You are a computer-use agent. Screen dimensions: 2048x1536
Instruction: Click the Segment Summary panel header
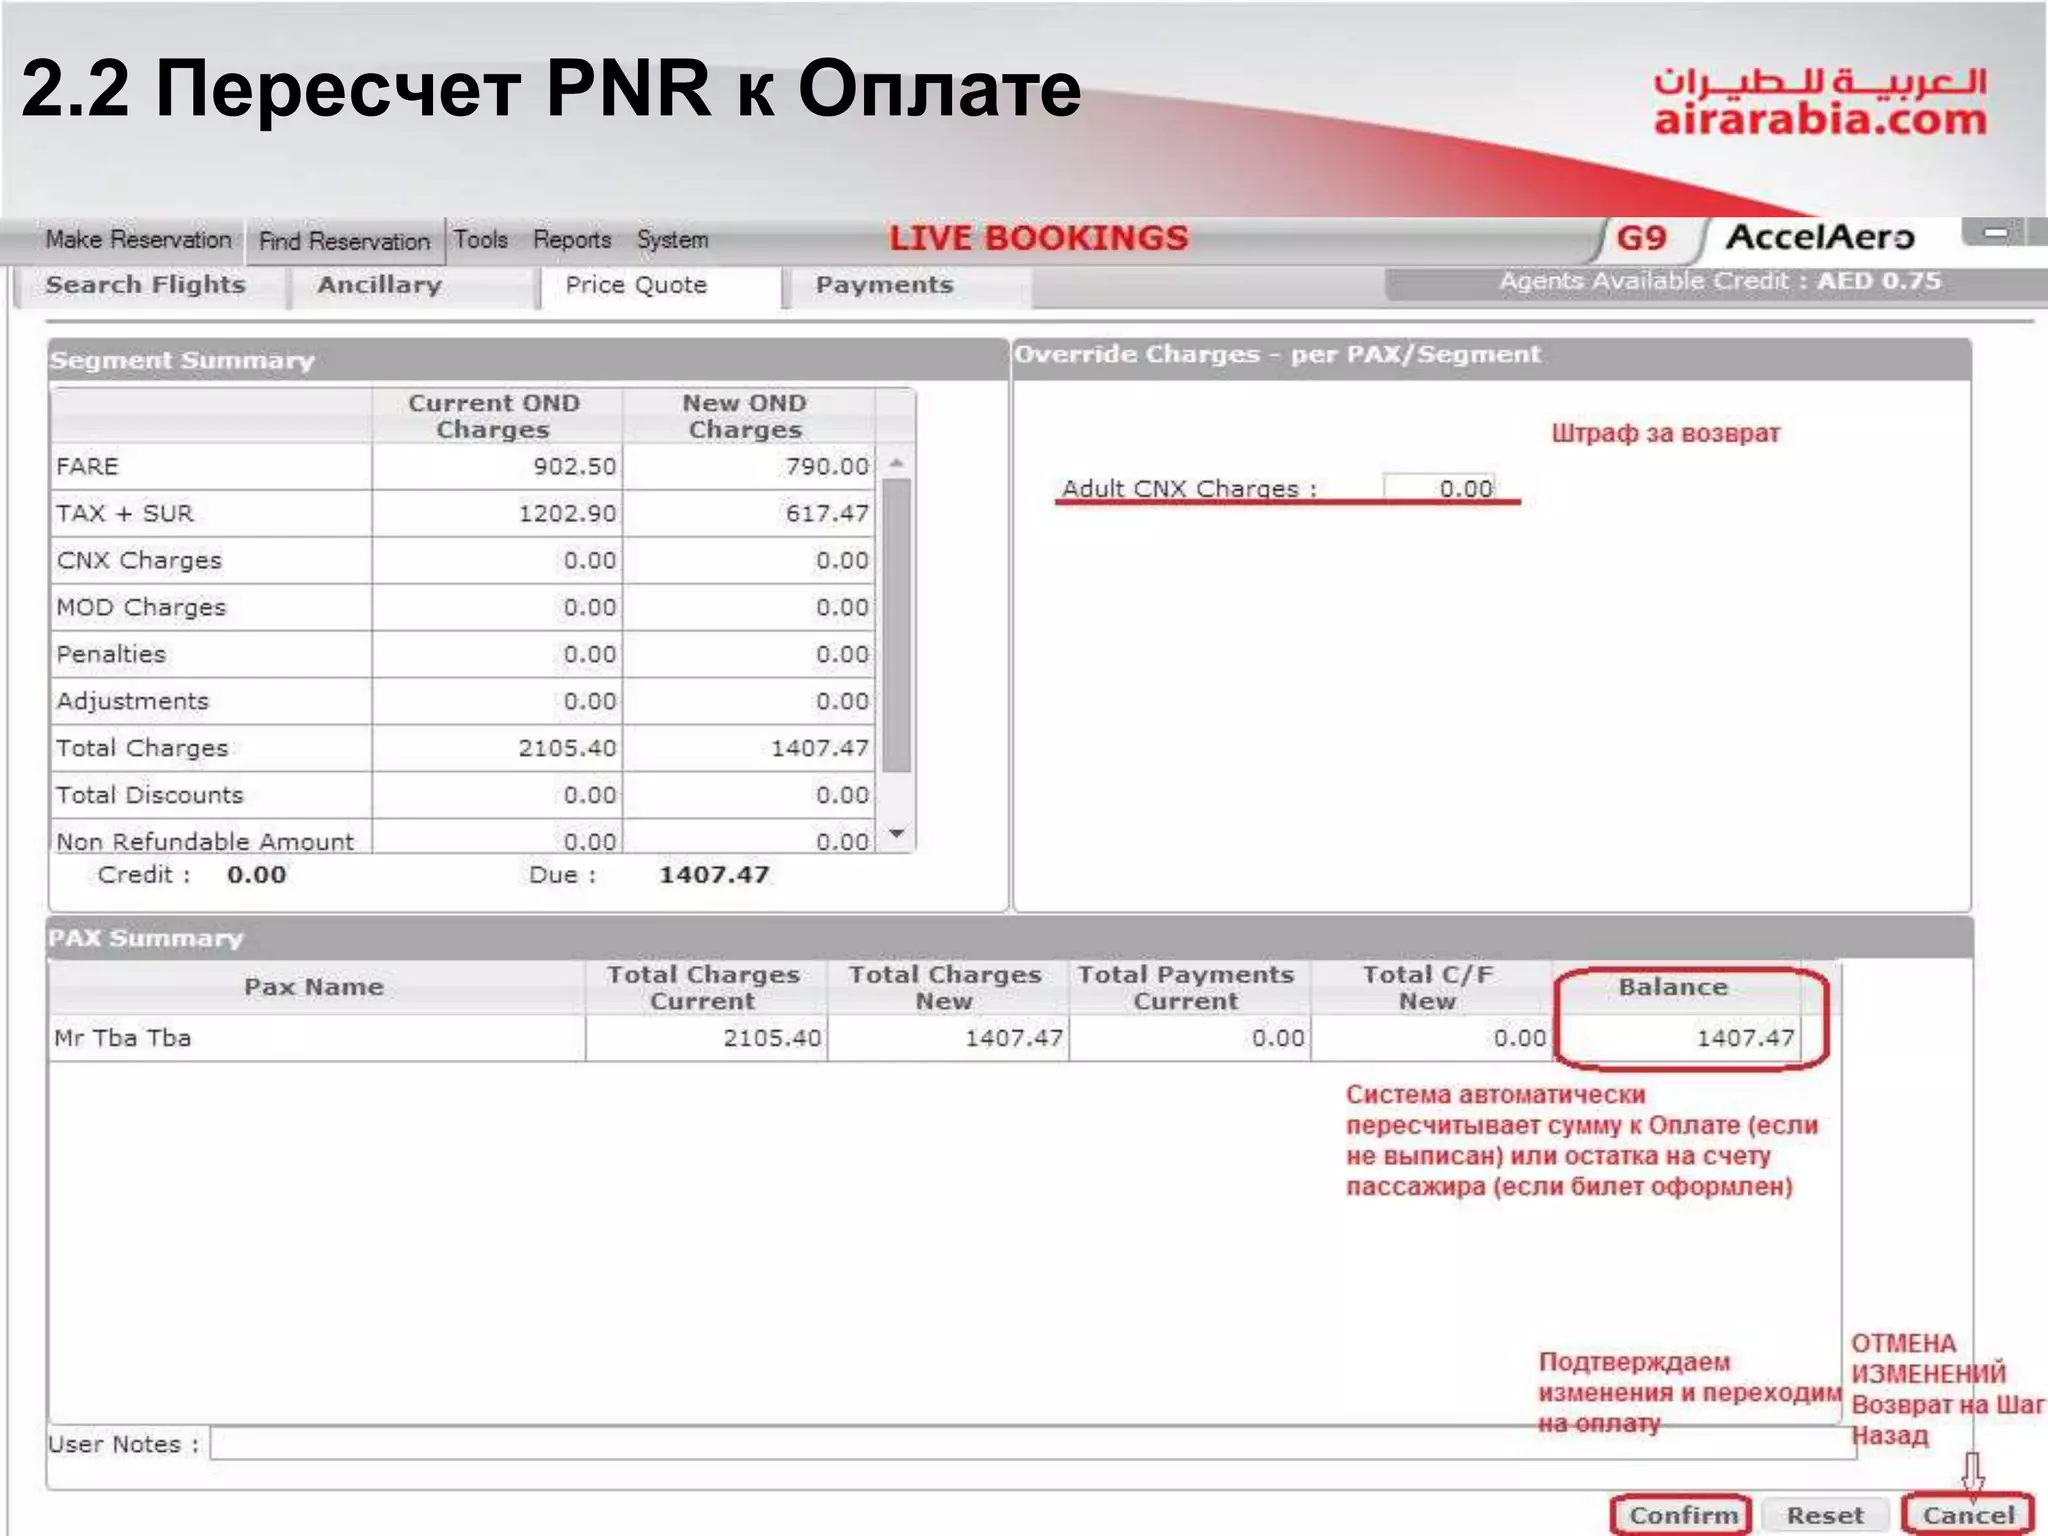(527, 360)
